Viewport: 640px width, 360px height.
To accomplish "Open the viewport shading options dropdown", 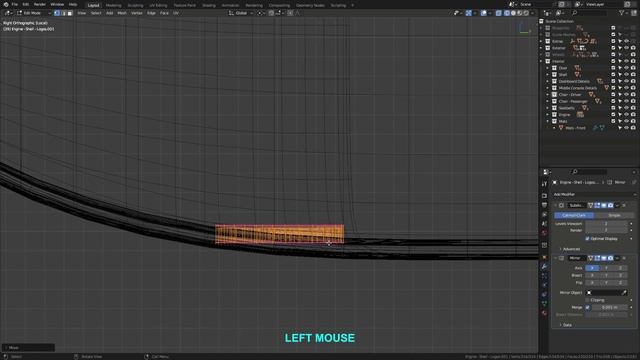I will click(532, 13).
